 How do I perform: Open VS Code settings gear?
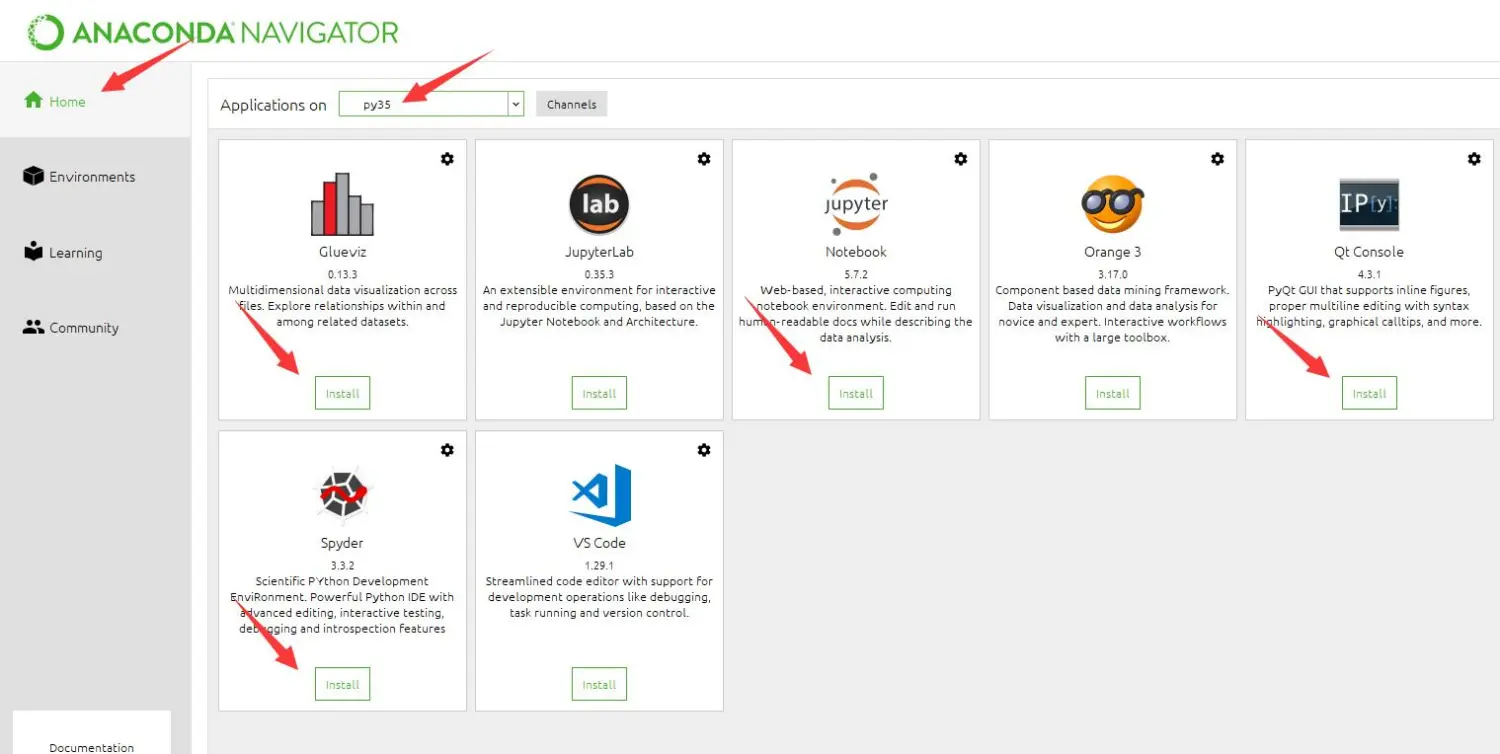pos(704,450)
